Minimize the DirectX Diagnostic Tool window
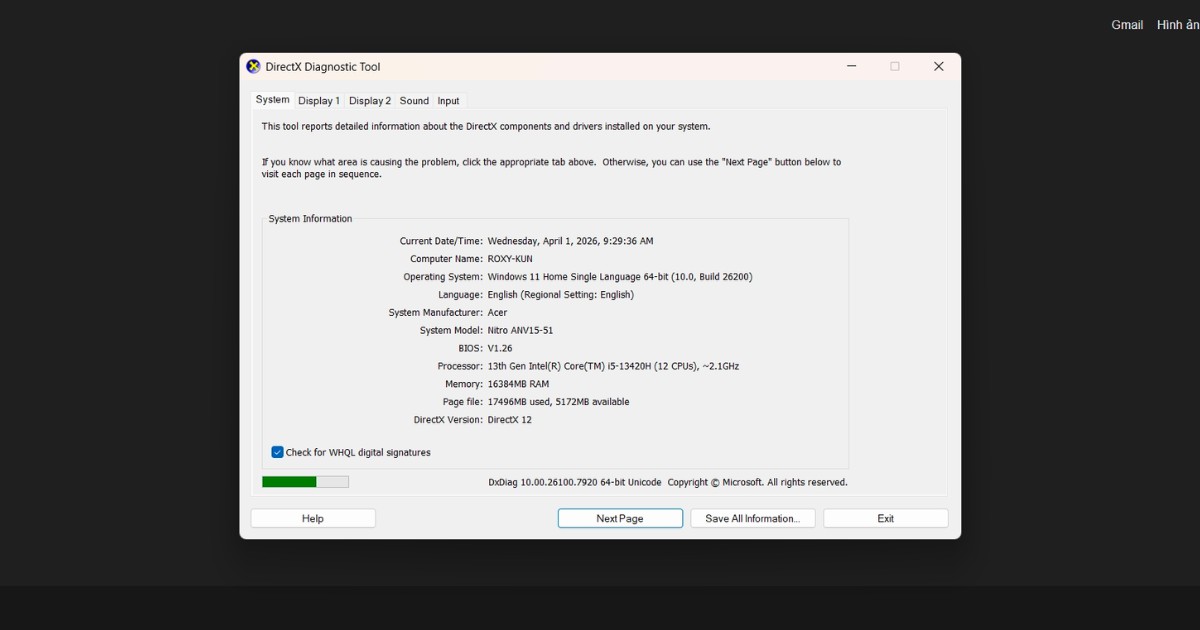This screenshot has width=1200, height=630. coord(851,67)
